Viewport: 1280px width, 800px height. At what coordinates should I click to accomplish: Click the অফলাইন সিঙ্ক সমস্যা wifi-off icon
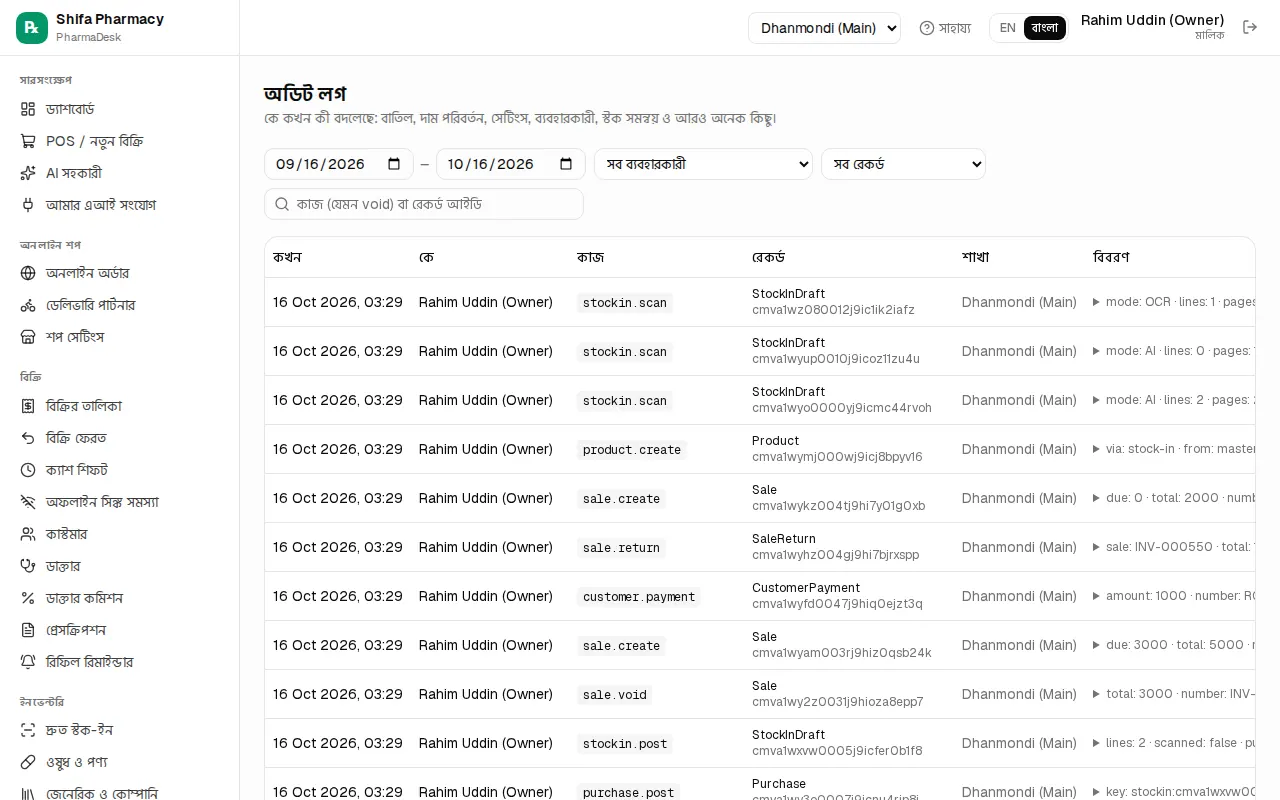pos(28,502)
